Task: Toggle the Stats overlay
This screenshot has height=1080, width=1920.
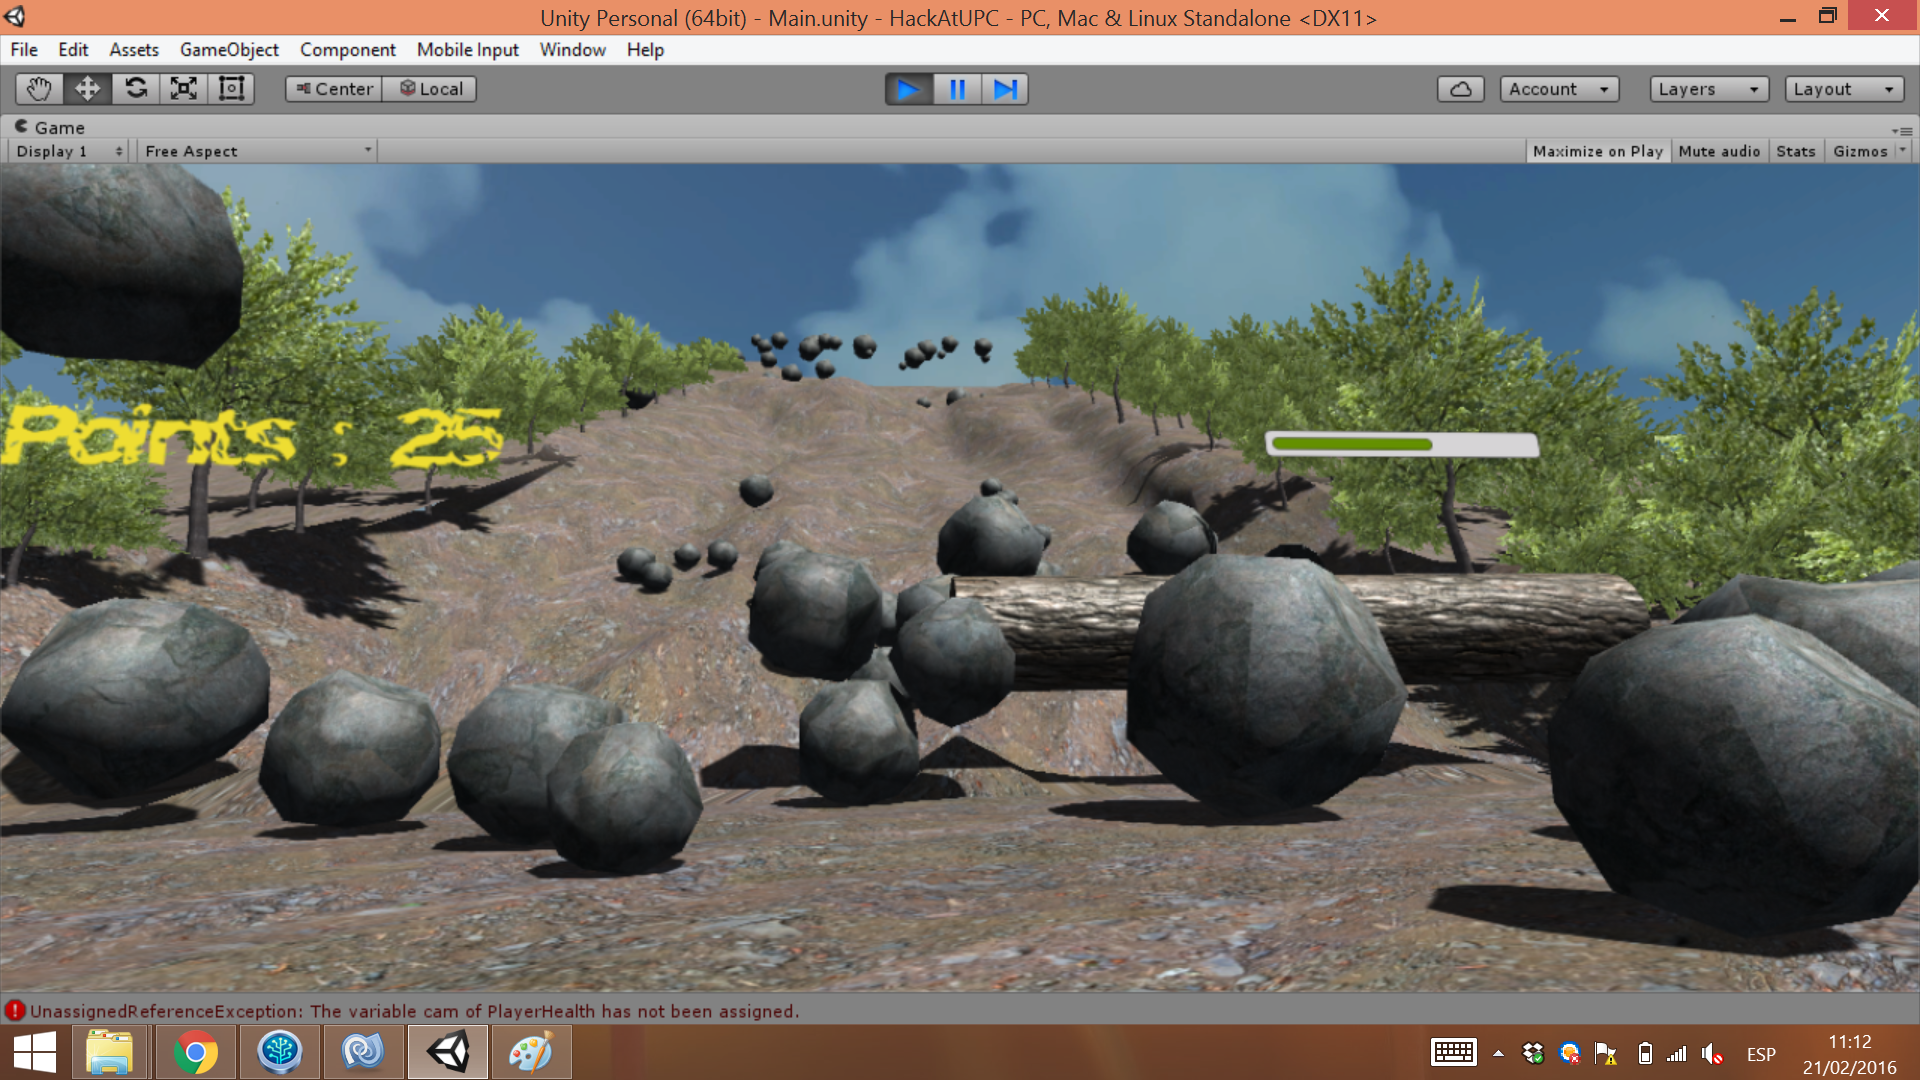Action: (x=1795, y=151)
